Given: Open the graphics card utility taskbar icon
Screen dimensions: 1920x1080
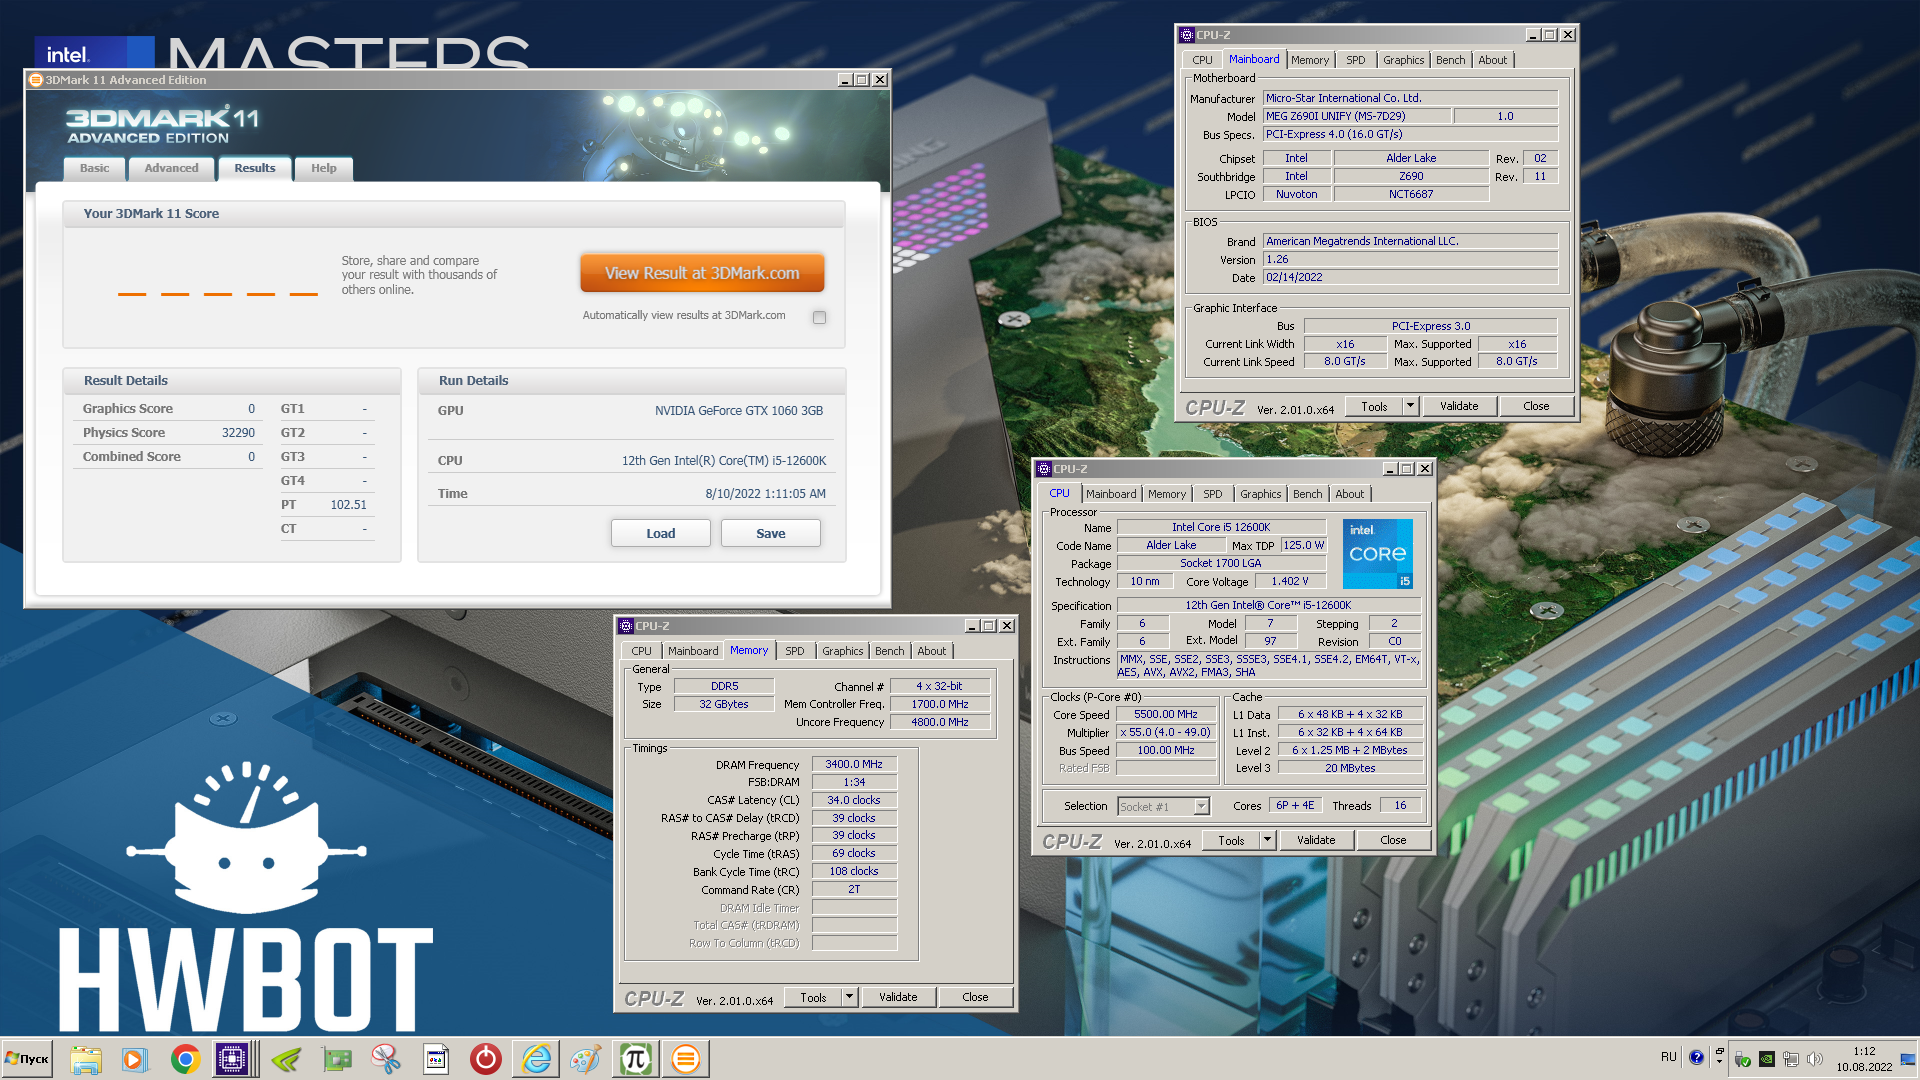Looking at the screenshot, I should point(337,1059).
